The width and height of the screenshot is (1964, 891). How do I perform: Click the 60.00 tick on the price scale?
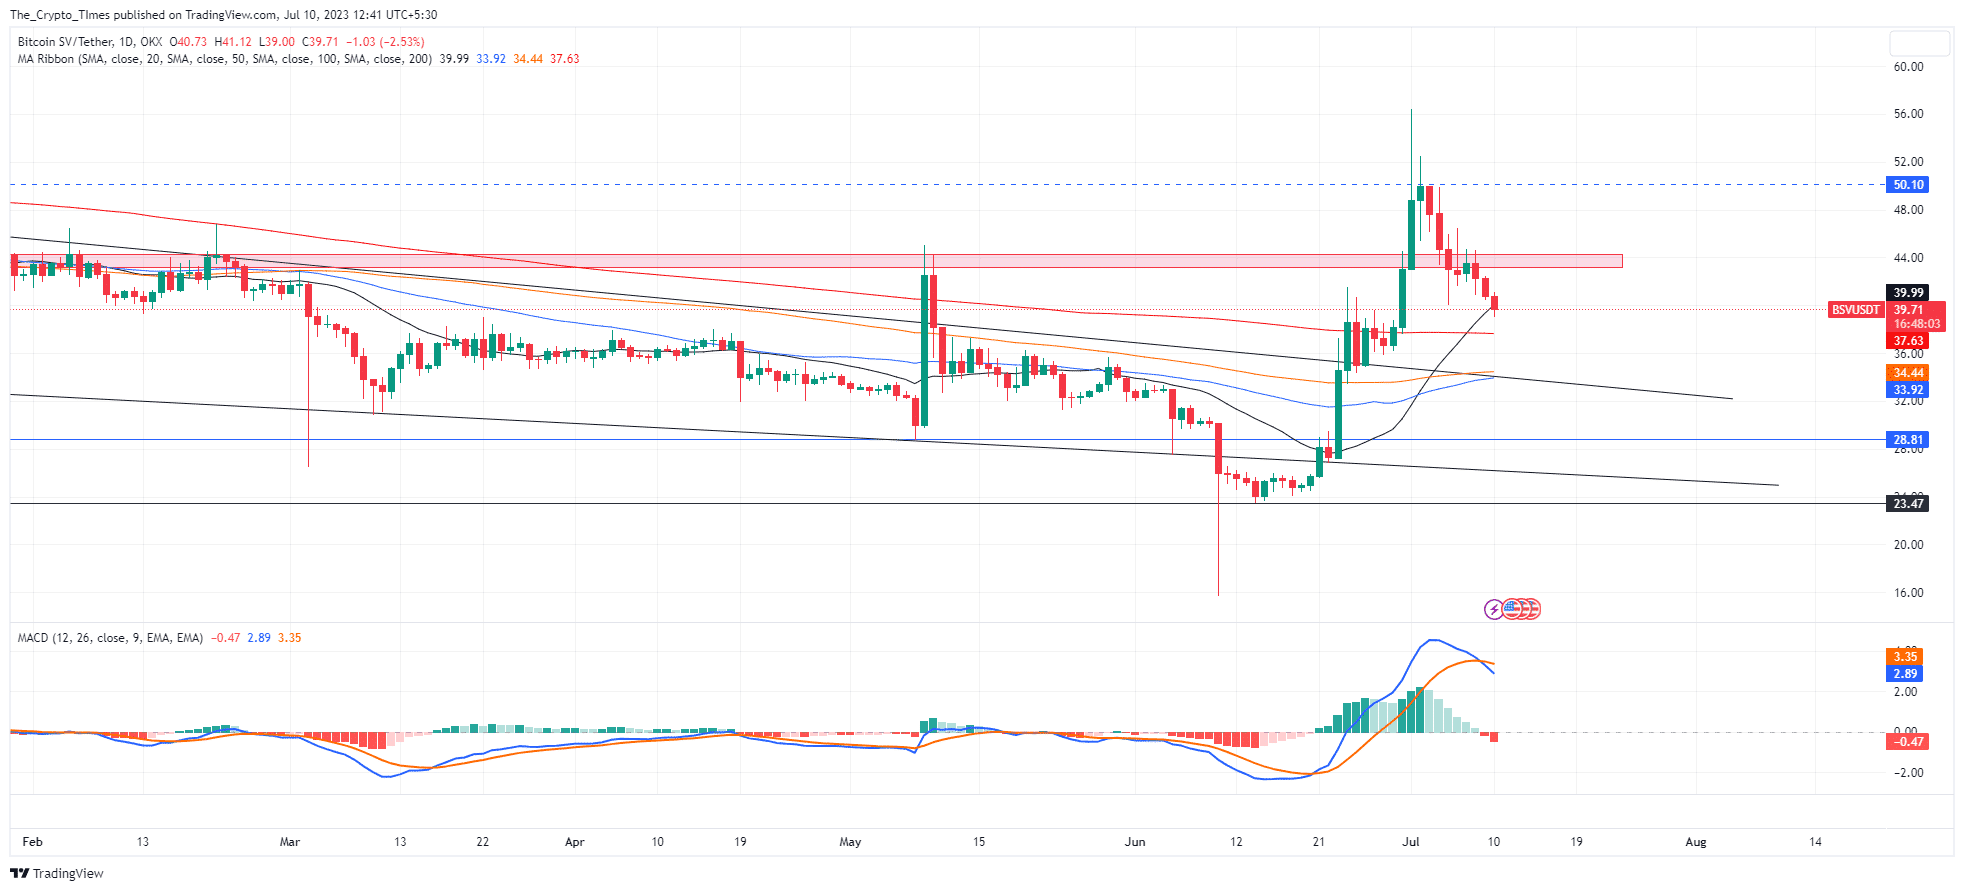1908,67
